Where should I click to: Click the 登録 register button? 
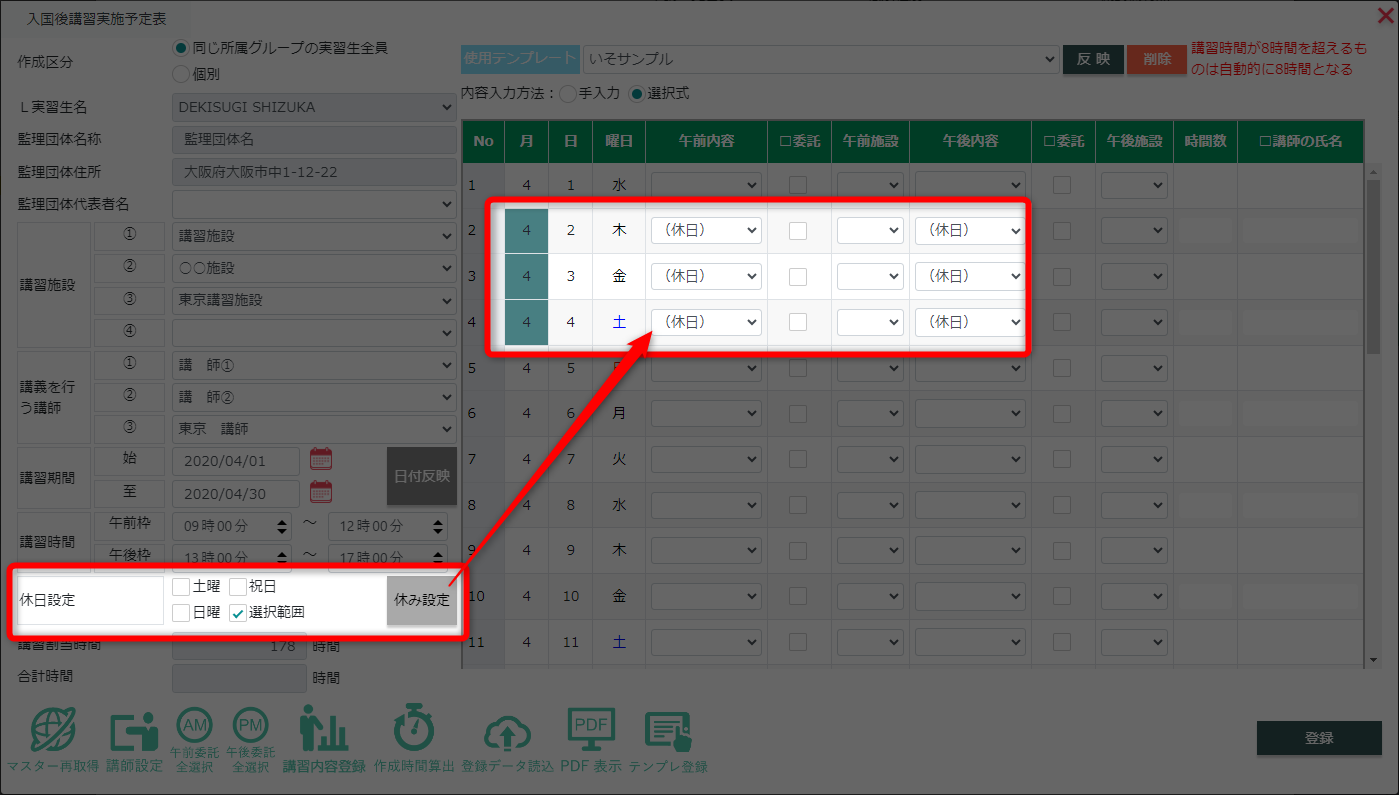[x=1319, y=738]
